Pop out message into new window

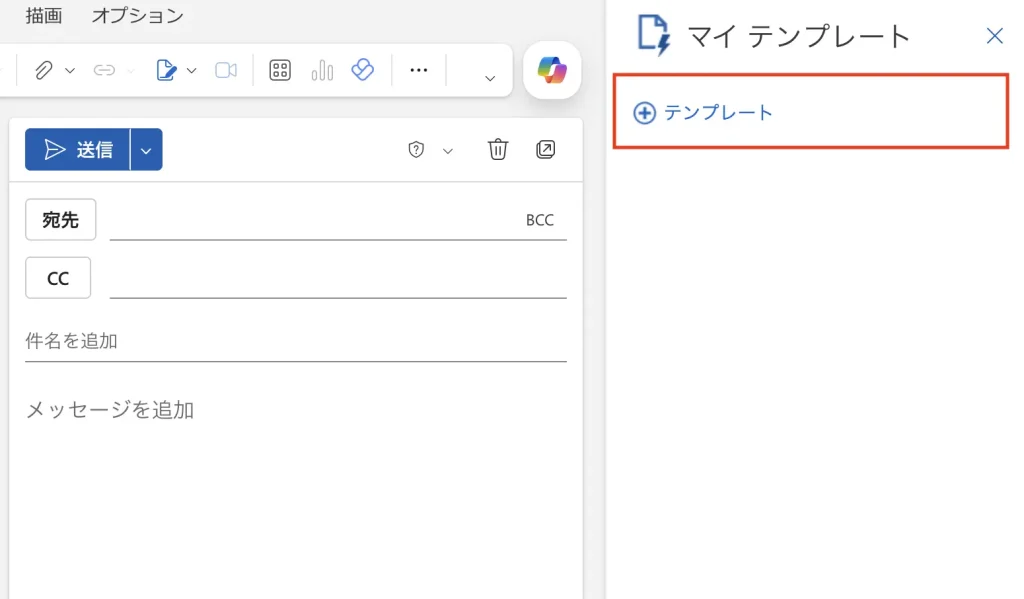point(545,150)
